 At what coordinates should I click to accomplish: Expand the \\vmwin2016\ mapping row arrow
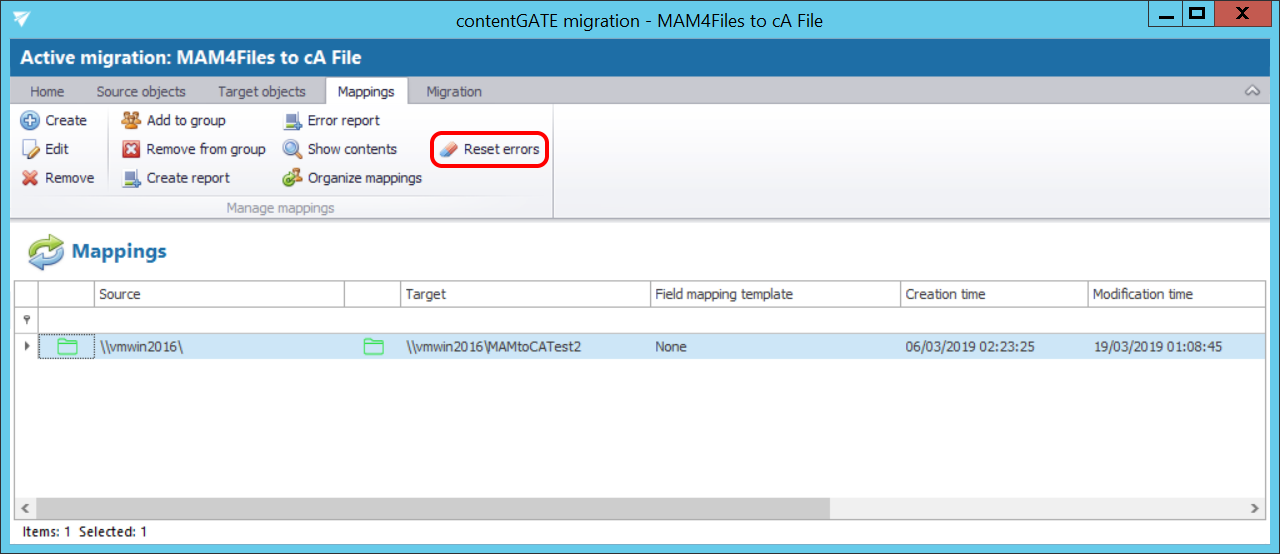click(27, 346)
